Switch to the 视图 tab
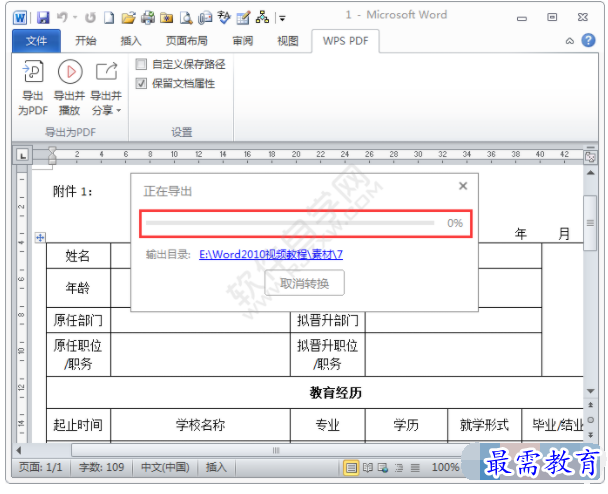608x494 pixels. [x=288, y=41]
